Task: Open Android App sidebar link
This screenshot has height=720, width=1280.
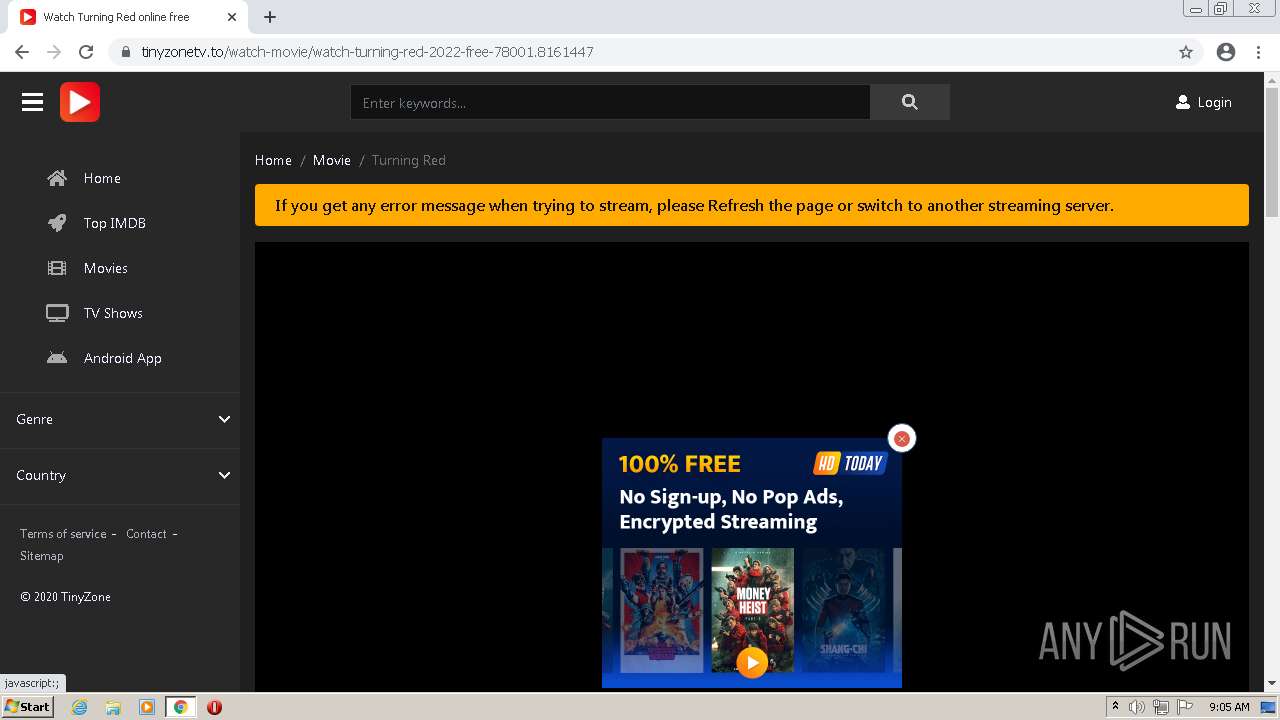Action: coord(123,358)
